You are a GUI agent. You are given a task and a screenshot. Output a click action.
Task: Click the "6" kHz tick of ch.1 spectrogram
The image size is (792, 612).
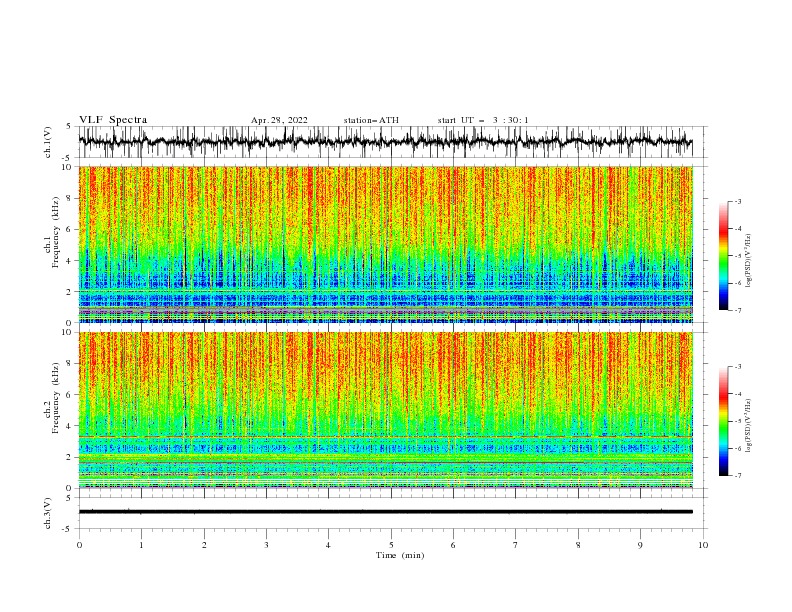click(70, 229)
